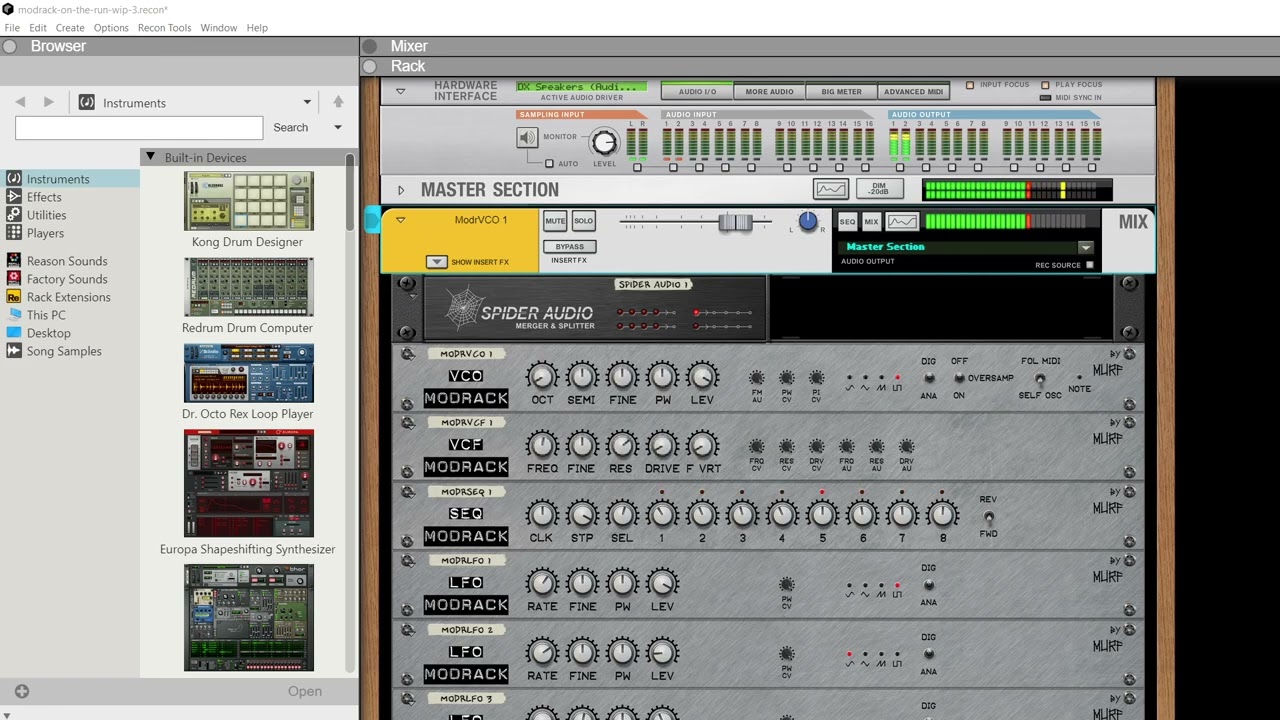Image resolution: width=1280 pixels, height=720 pixels.
Task: Open the Options menu
Action: pos(111,28)
